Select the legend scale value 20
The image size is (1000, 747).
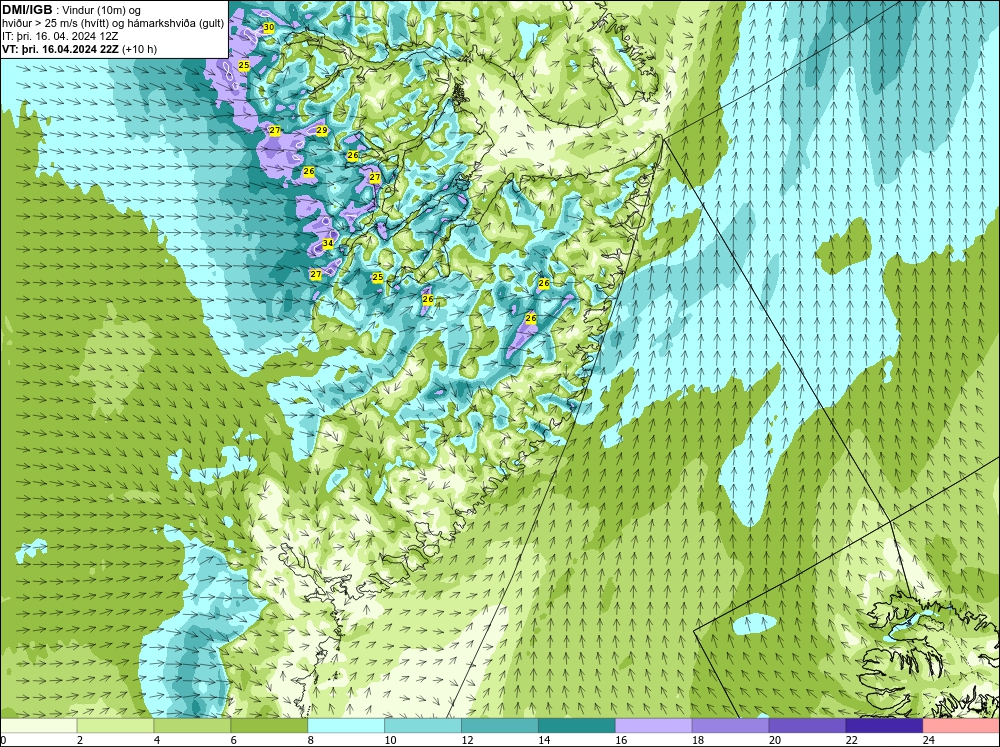[775, 740]
